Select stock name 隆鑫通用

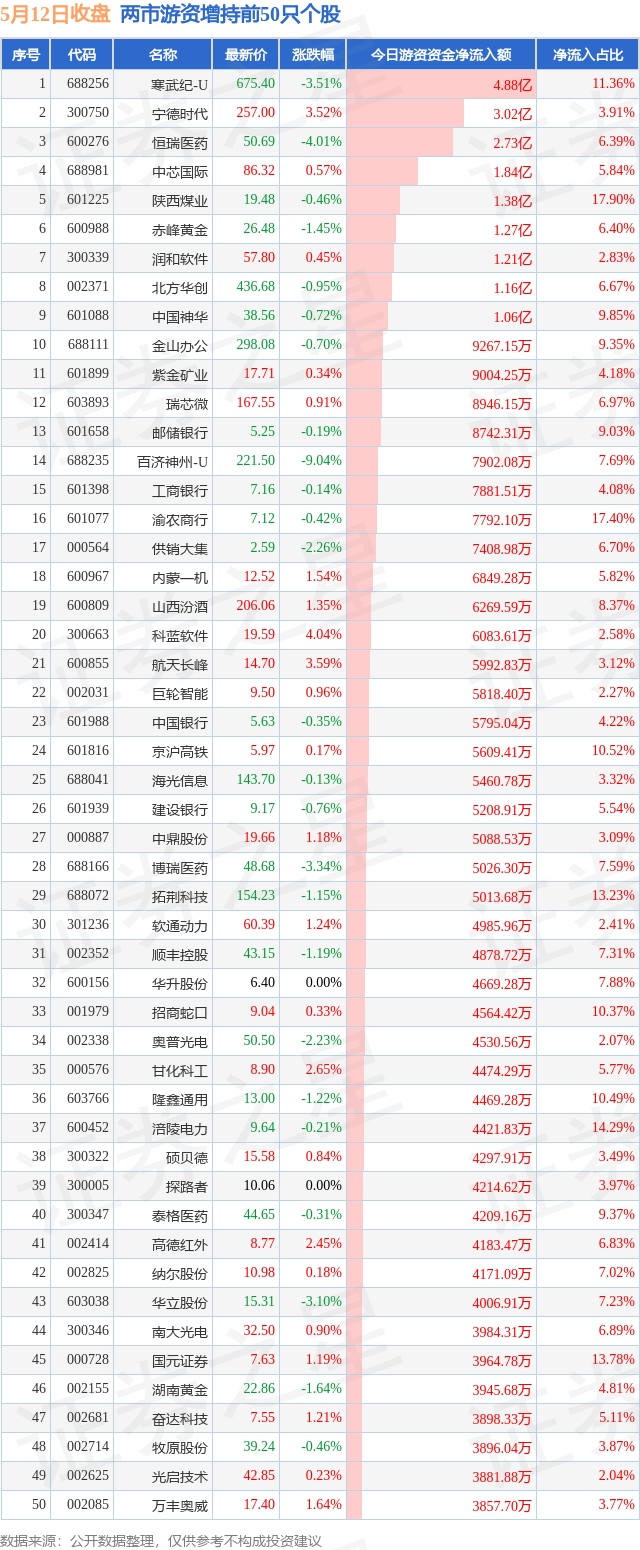pos(179,1099)
